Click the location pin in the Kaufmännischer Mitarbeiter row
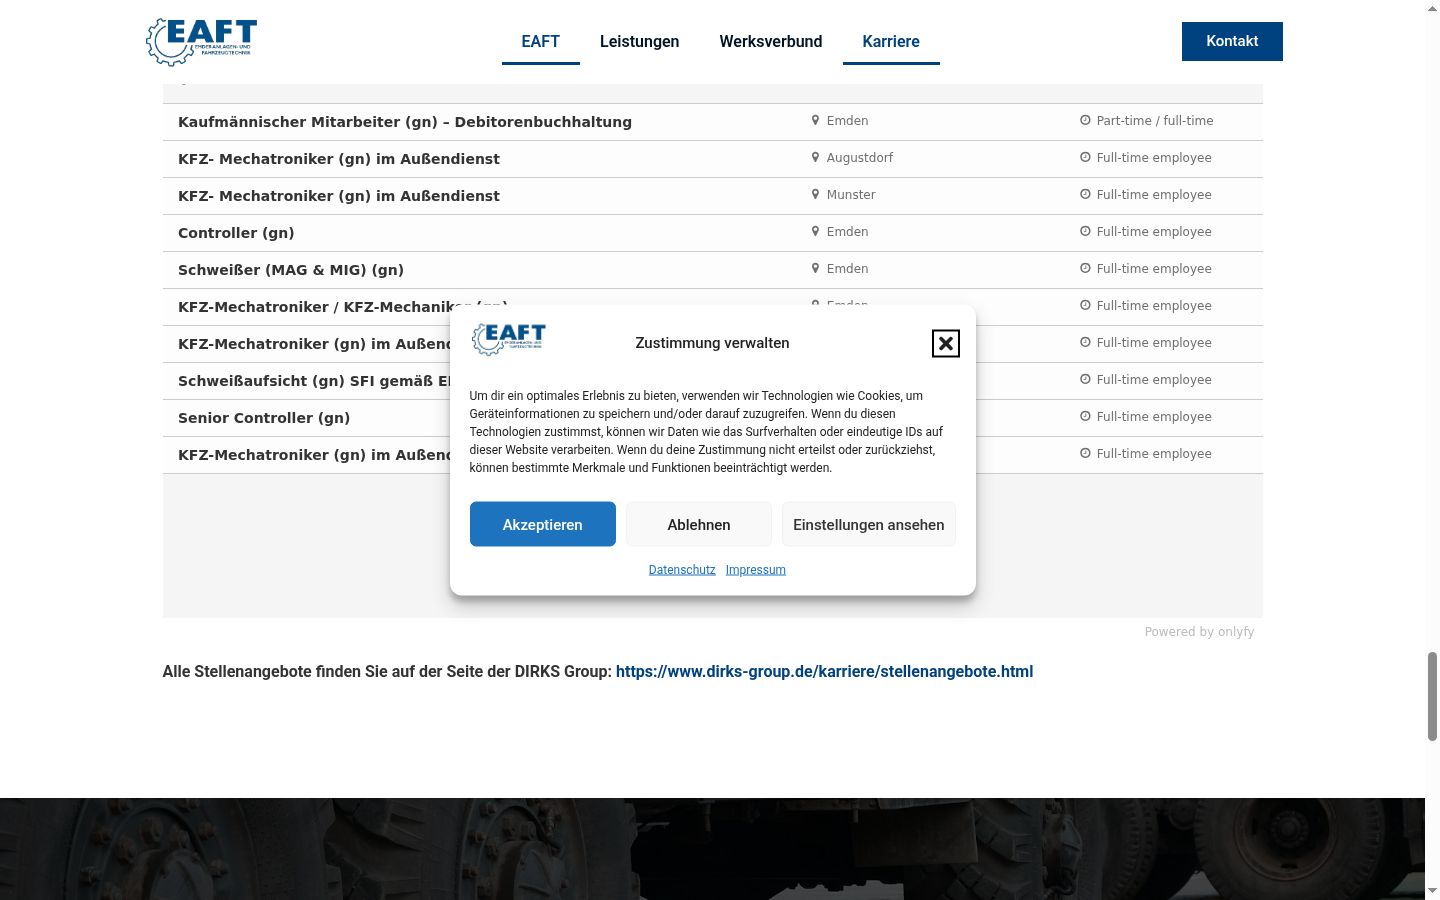 [x=815, y=120]
